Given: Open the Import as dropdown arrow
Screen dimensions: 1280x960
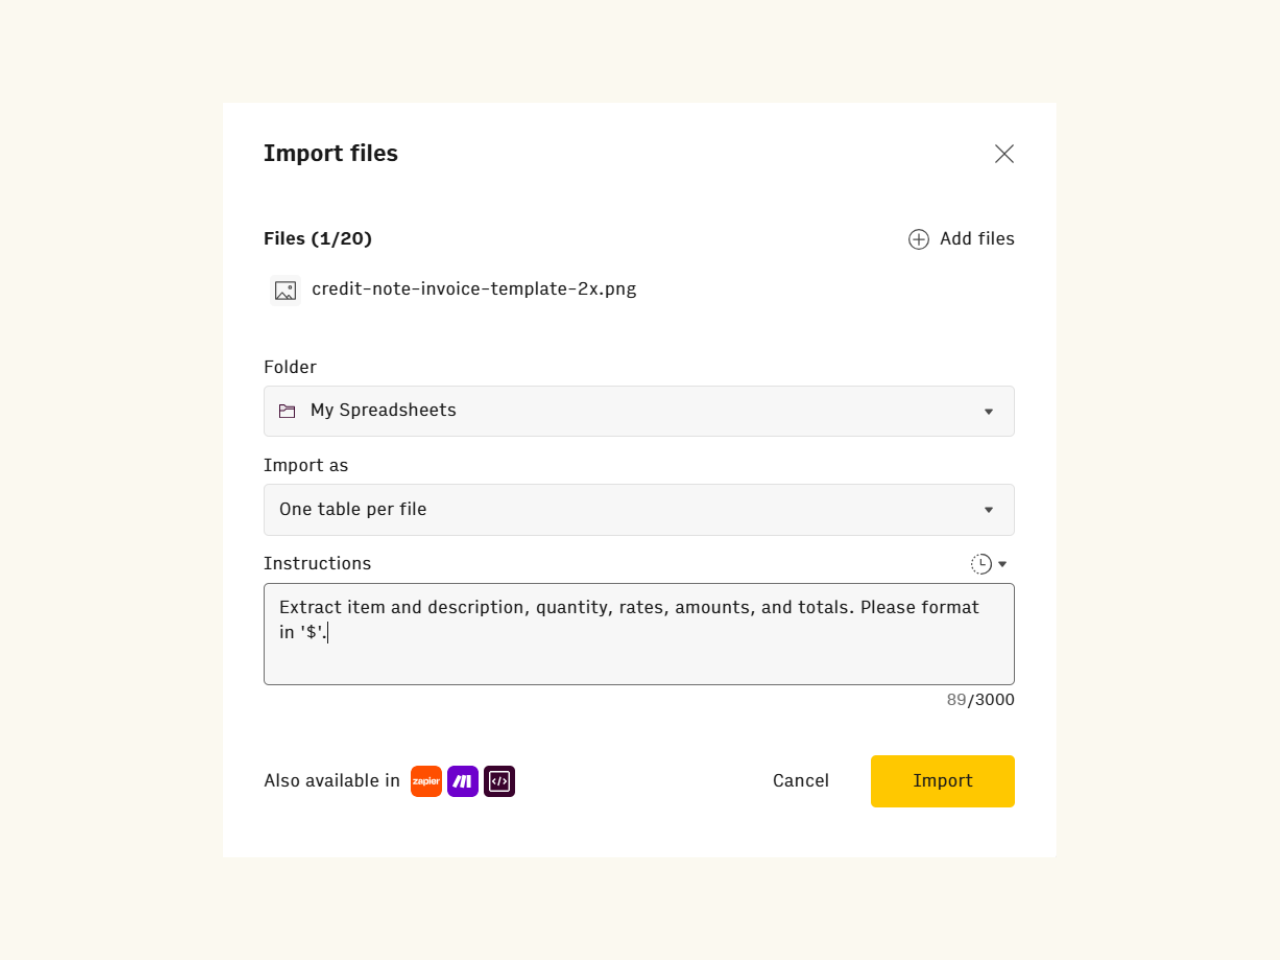Looking at the screenshot, I should tap(989, 509).
